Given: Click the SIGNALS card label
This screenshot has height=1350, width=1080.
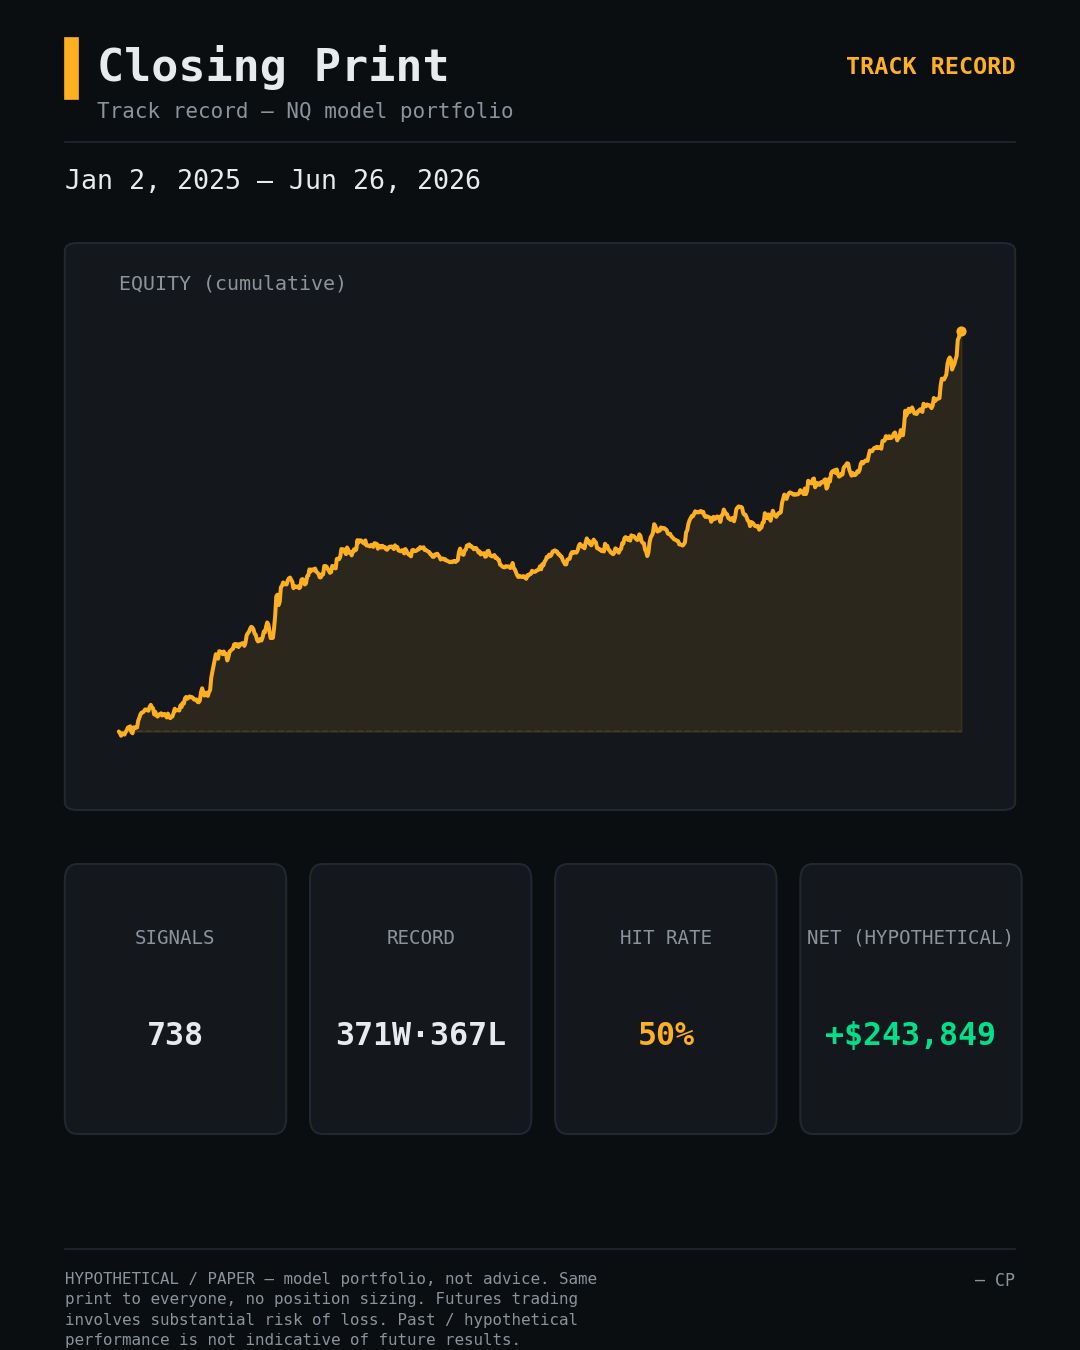Looking at the screenshot, I should [175, 938].
